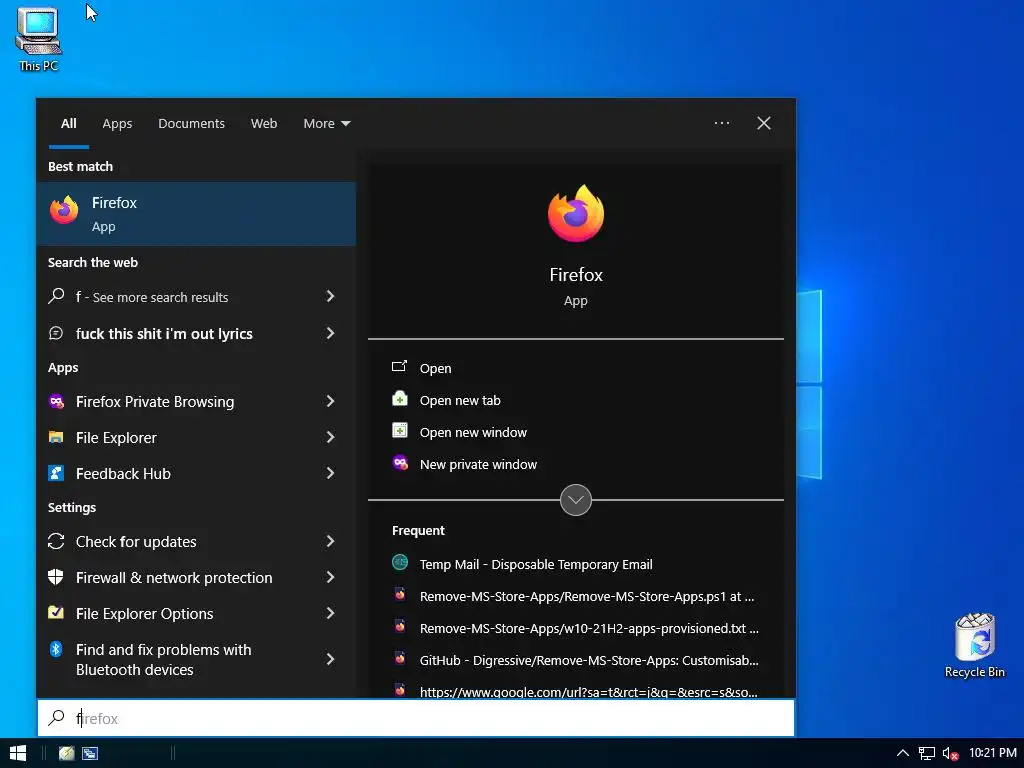Click the search input field
Screen dimensions: 1024x768
click(416, 718)
